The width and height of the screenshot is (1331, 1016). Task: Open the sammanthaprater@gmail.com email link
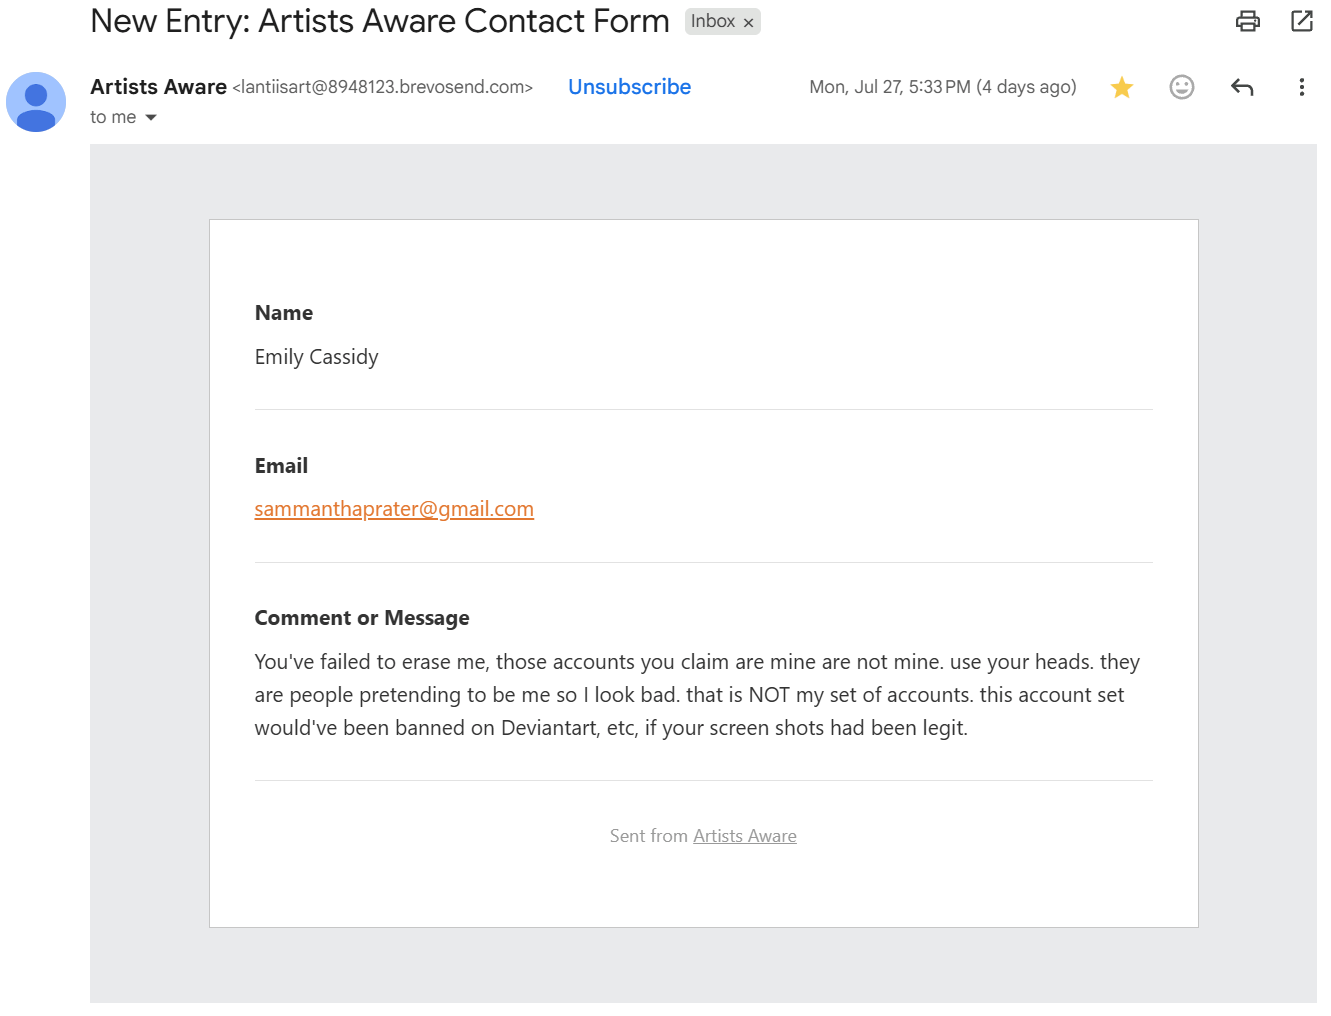394,509
